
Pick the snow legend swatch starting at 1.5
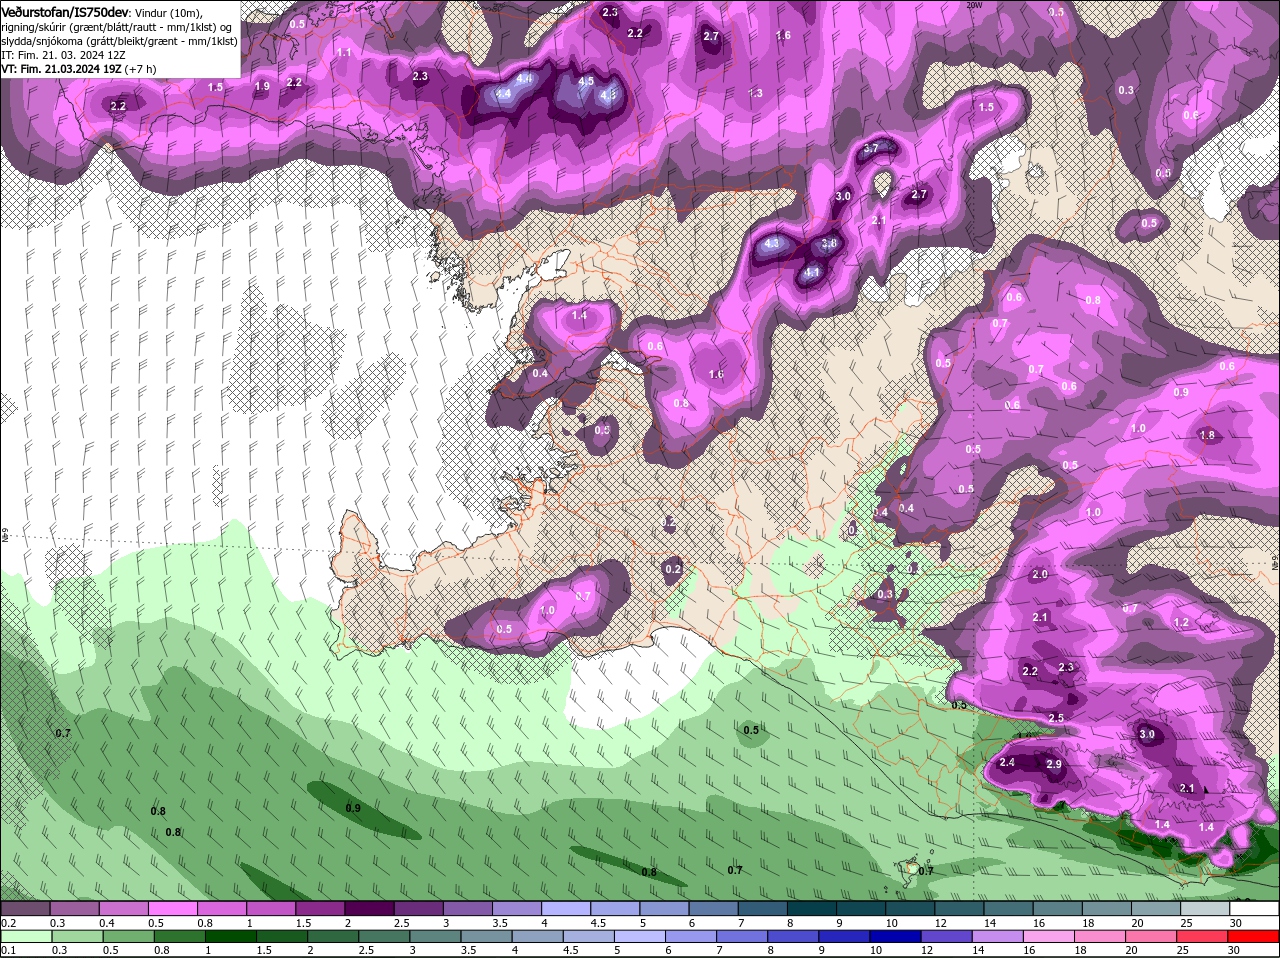[320, 909]
